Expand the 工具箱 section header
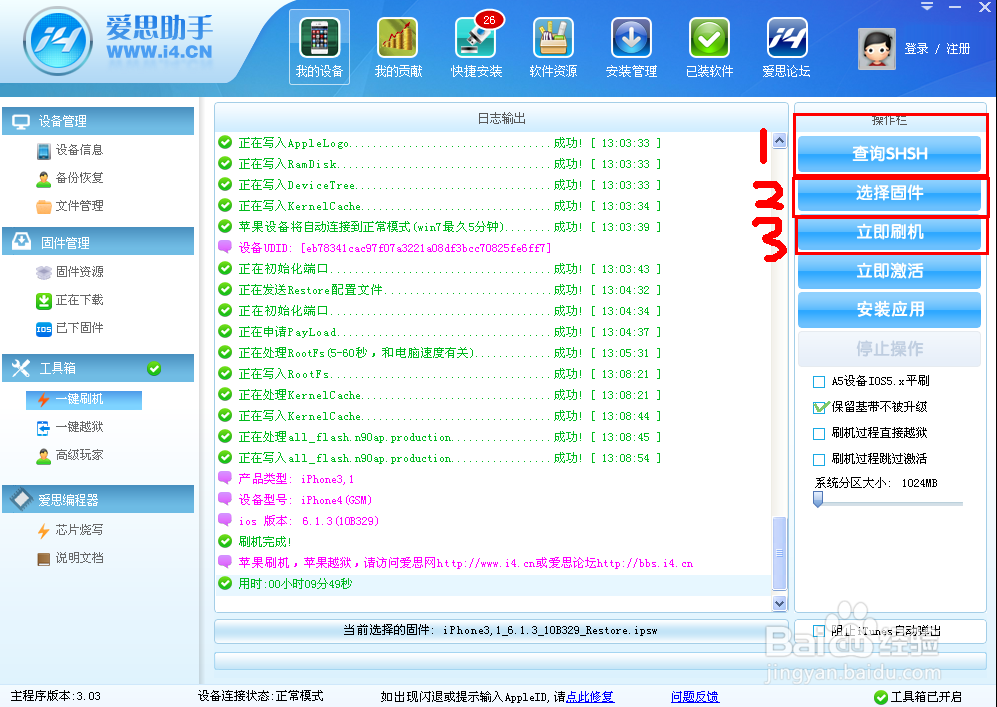 pos(97,367)
